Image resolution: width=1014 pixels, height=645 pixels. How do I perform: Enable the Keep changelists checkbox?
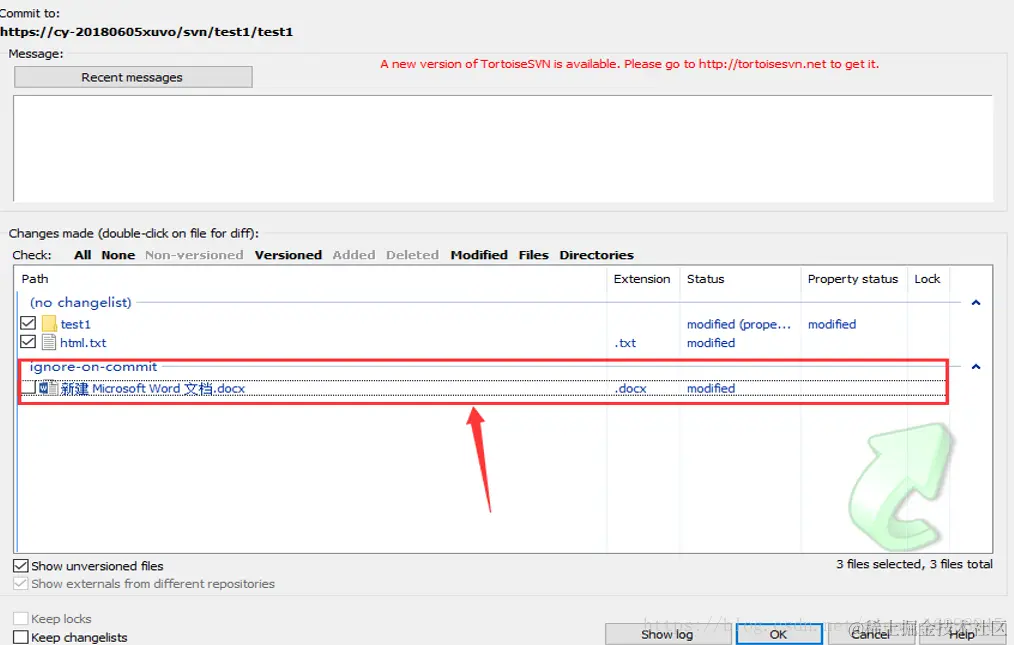click(x=21, y=637)
